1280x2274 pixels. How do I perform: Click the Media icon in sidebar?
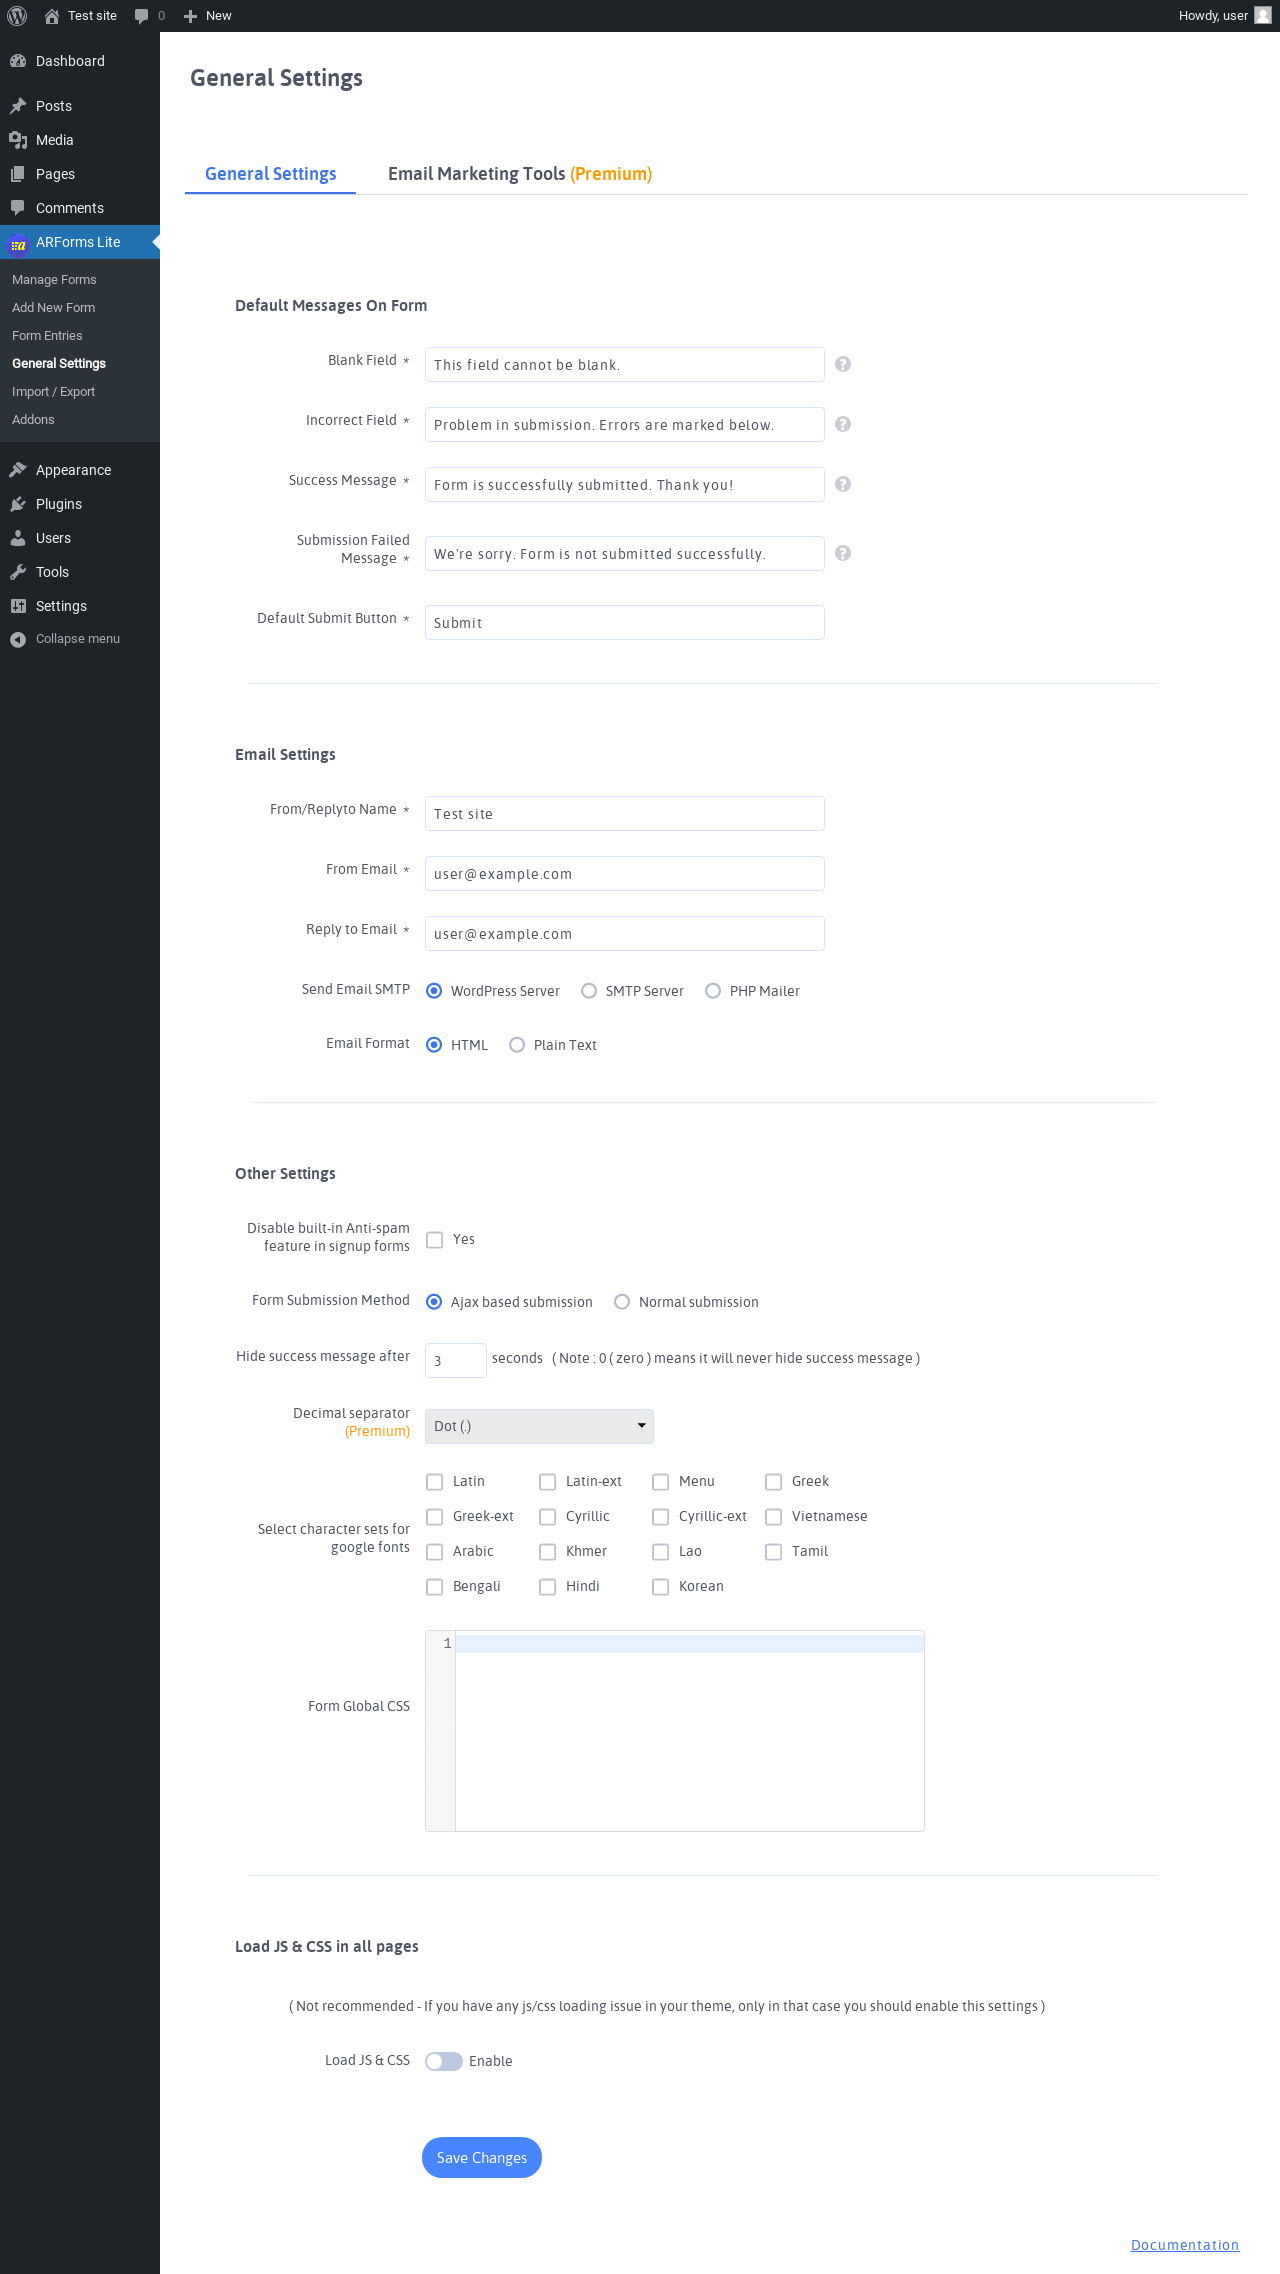point(18,140)
